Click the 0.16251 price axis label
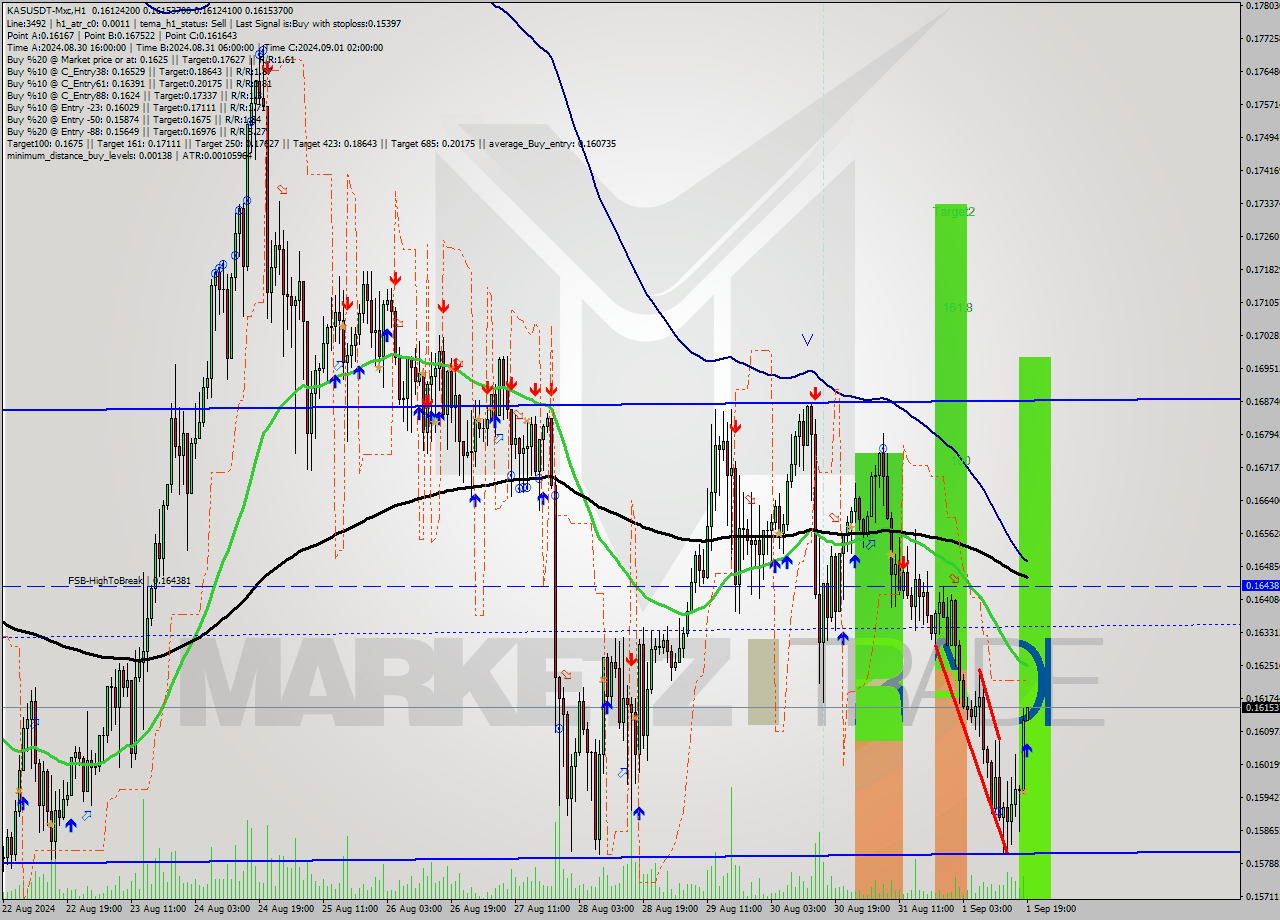The image size is (1280, 920). tap(1261, 665)
